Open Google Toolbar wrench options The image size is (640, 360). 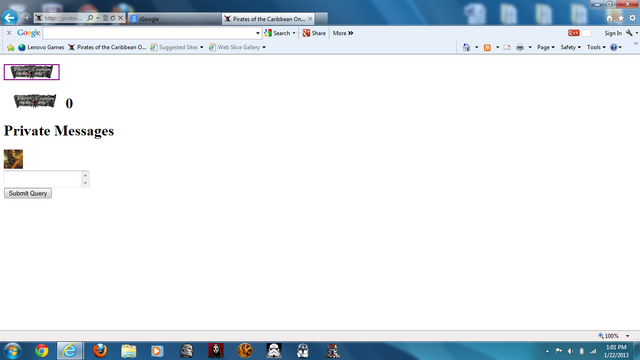click(629, 33)
